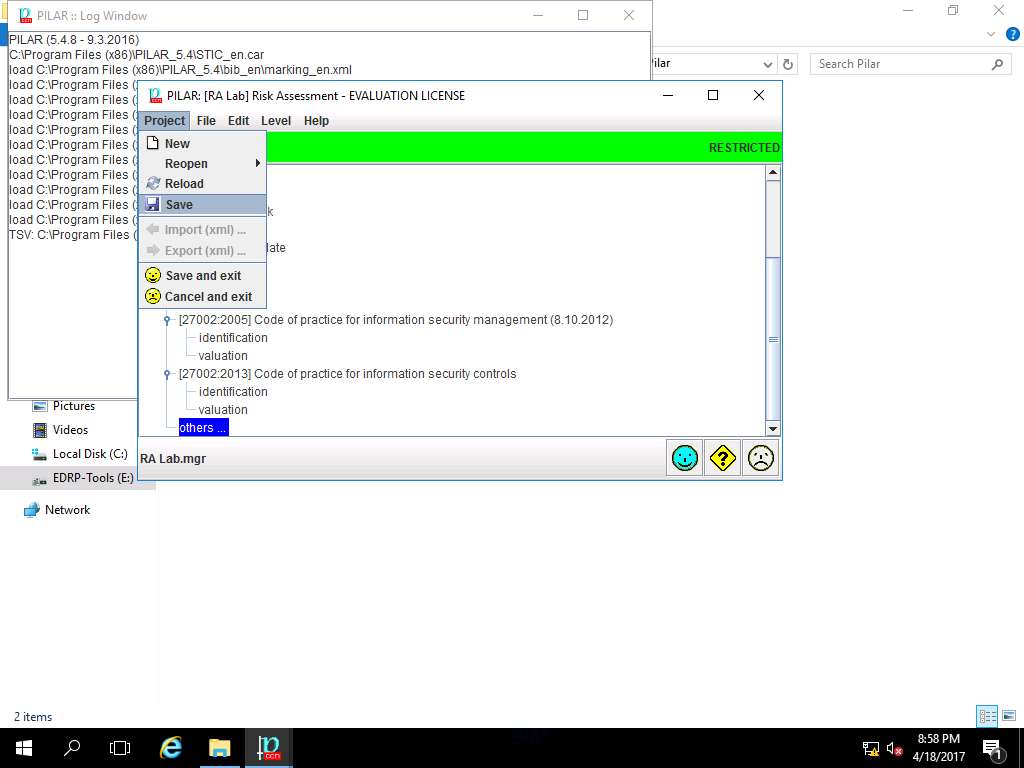Click the Save floppy disk icon

point(153,204)
